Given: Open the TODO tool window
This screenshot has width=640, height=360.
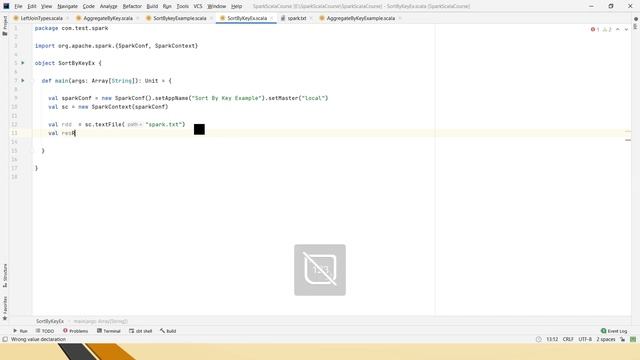Looking at the screenshot, I should click(x=45, y=331).
